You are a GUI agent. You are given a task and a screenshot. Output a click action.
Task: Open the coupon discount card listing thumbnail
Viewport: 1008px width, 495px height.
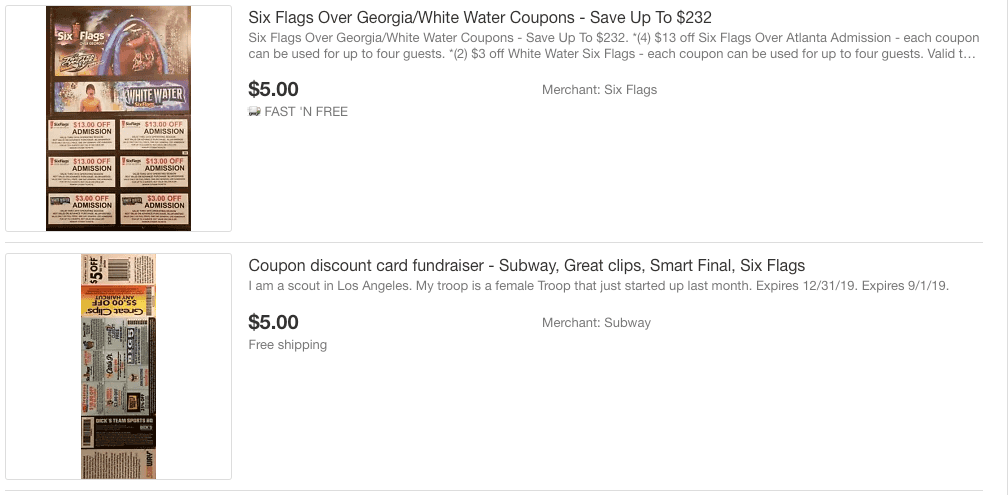point(118,366)
